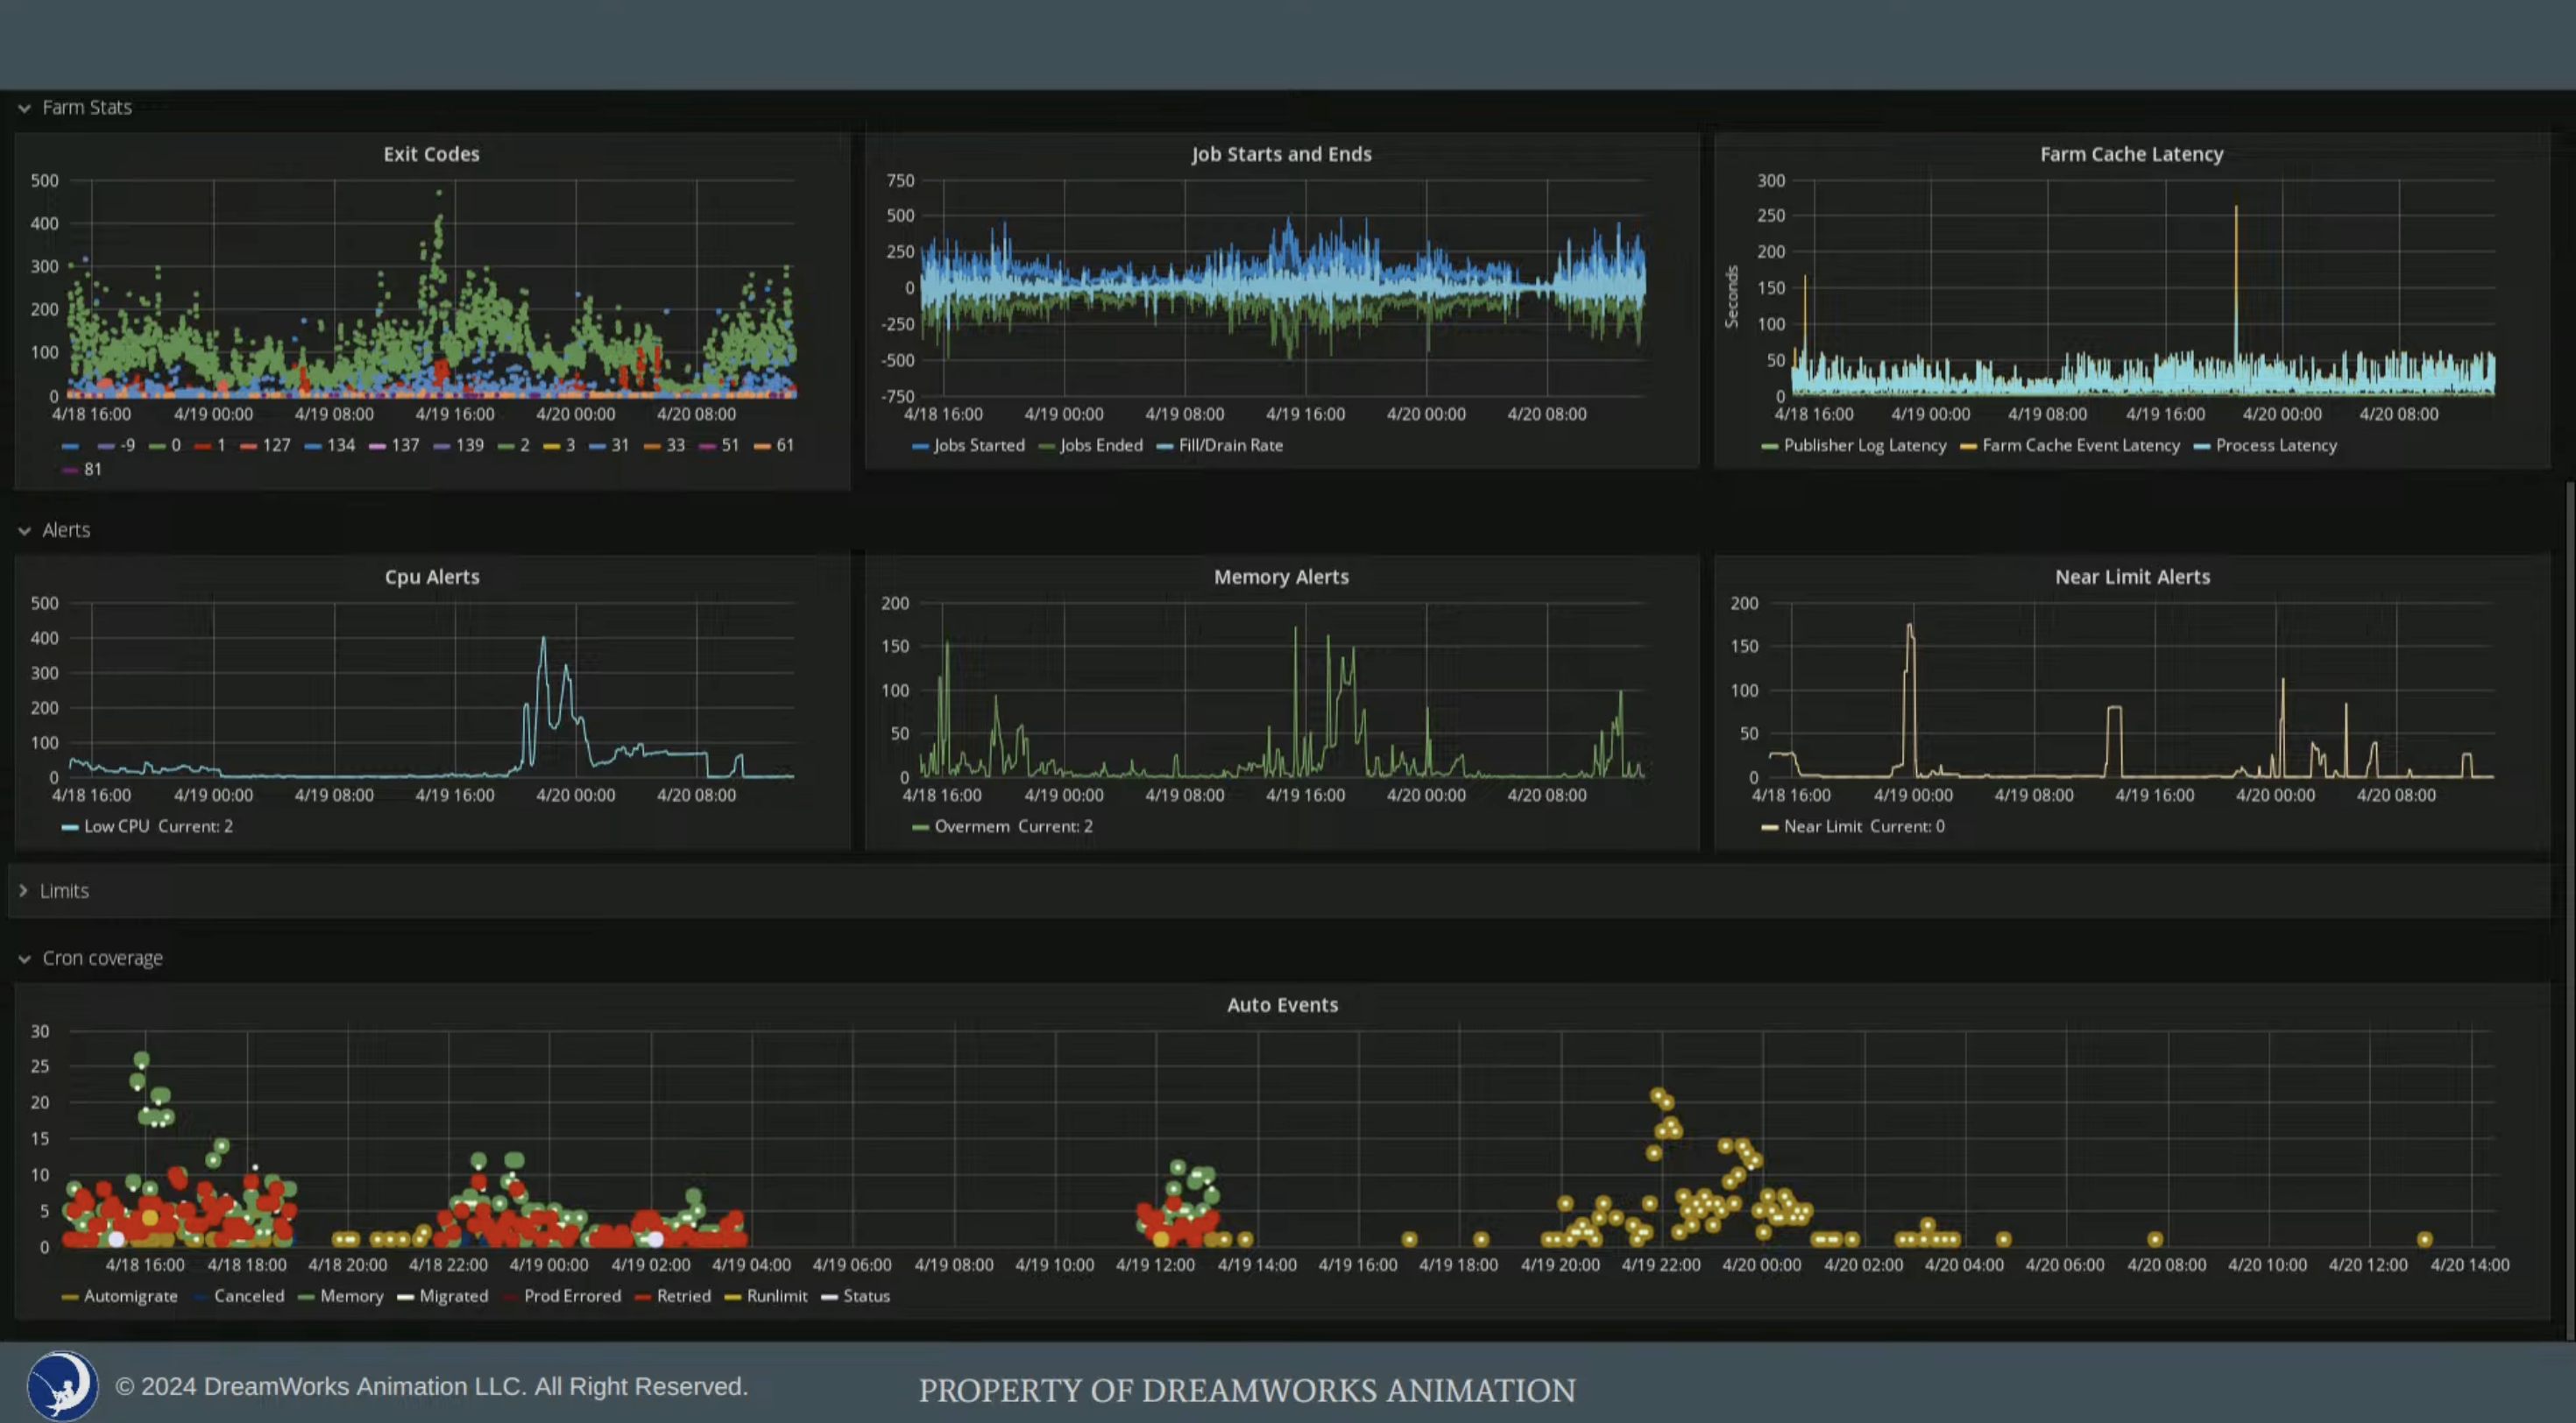
Task: Click the Runlimit legend entry
Action: (x=776, y=1296)
